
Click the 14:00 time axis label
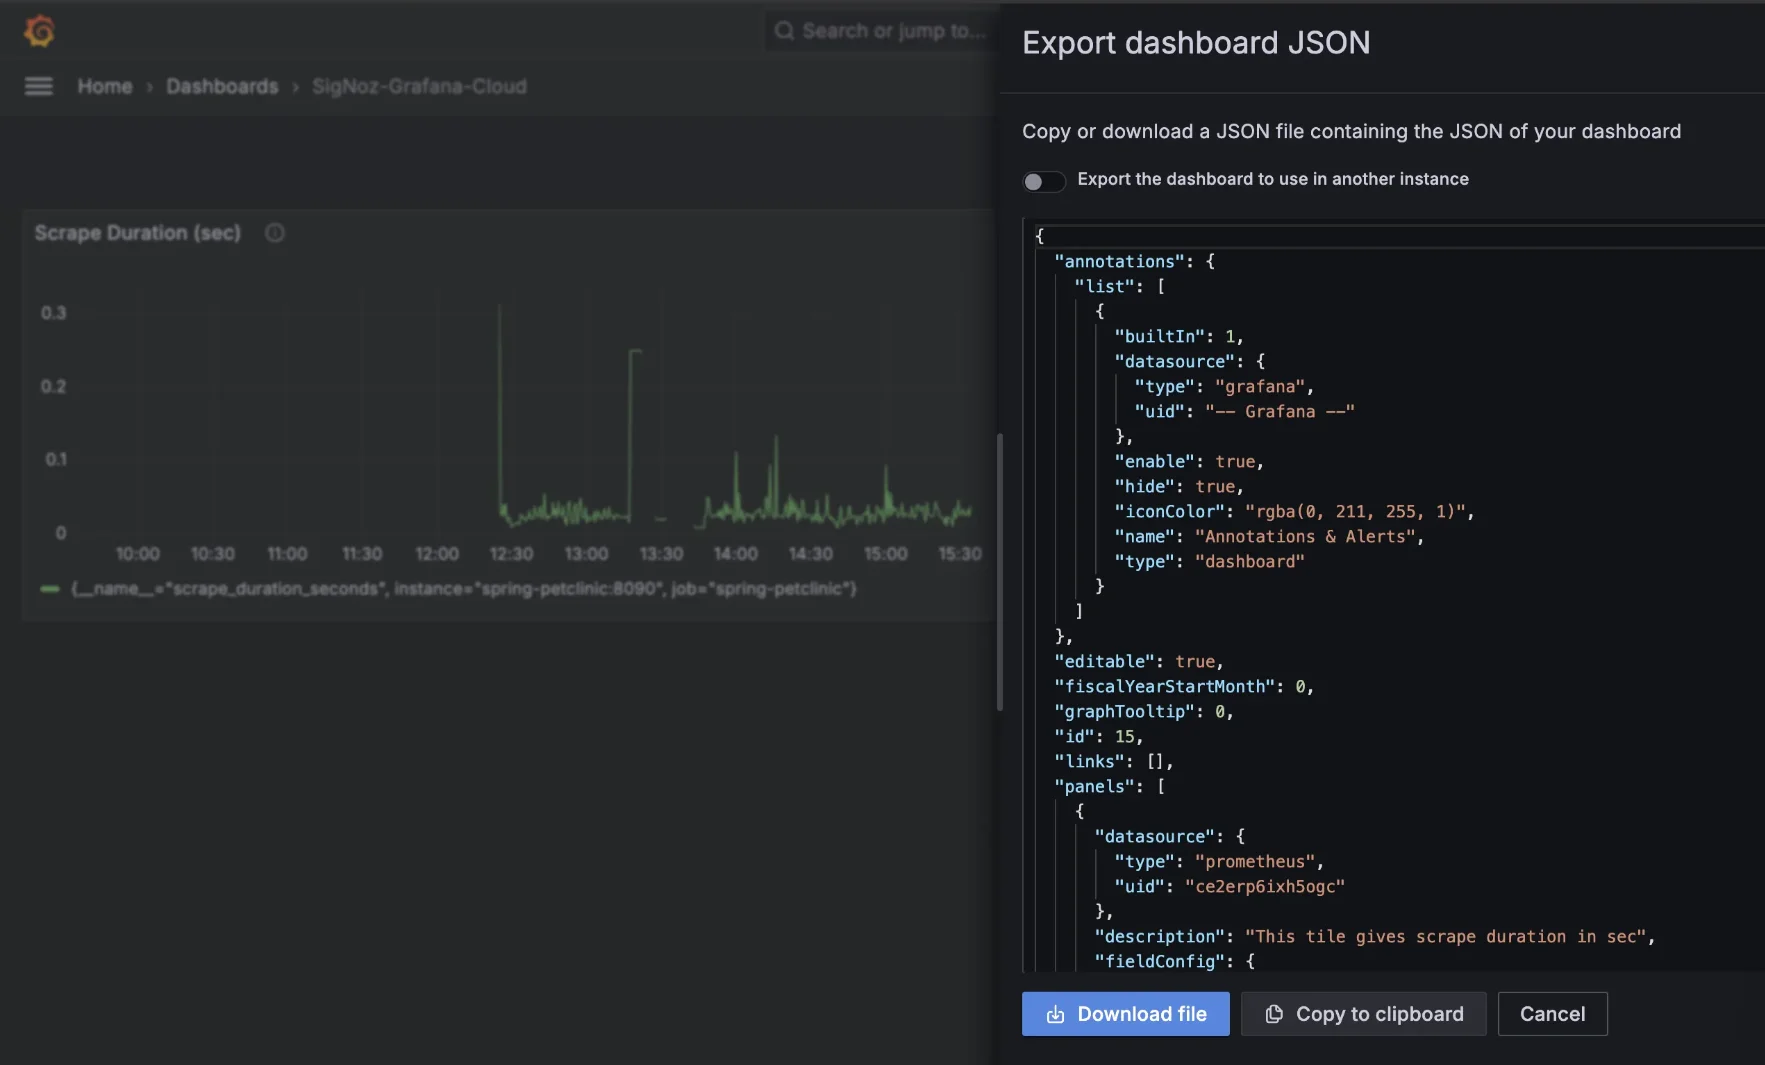735,554
